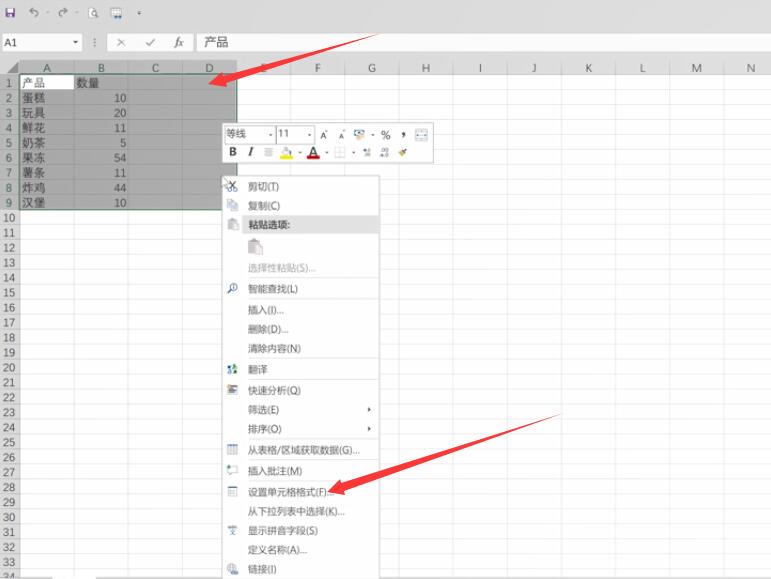Open 快速分析(Q) quick analysis

[x=301, y=391]
